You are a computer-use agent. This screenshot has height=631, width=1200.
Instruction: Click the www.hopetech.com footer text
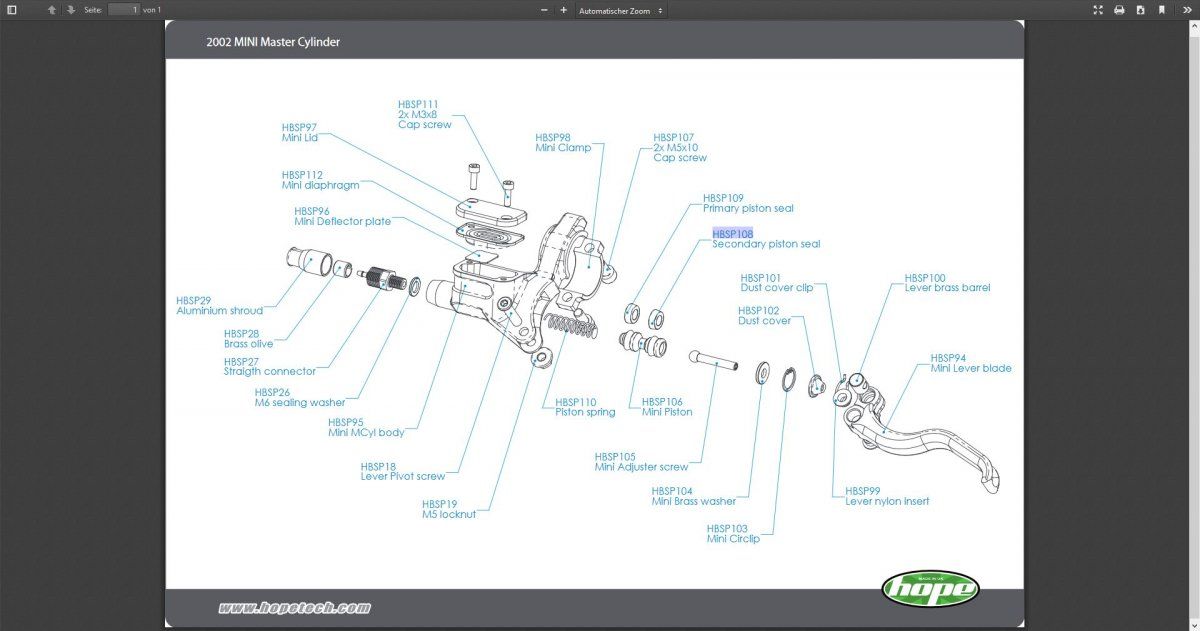click(x=295, y=607)
